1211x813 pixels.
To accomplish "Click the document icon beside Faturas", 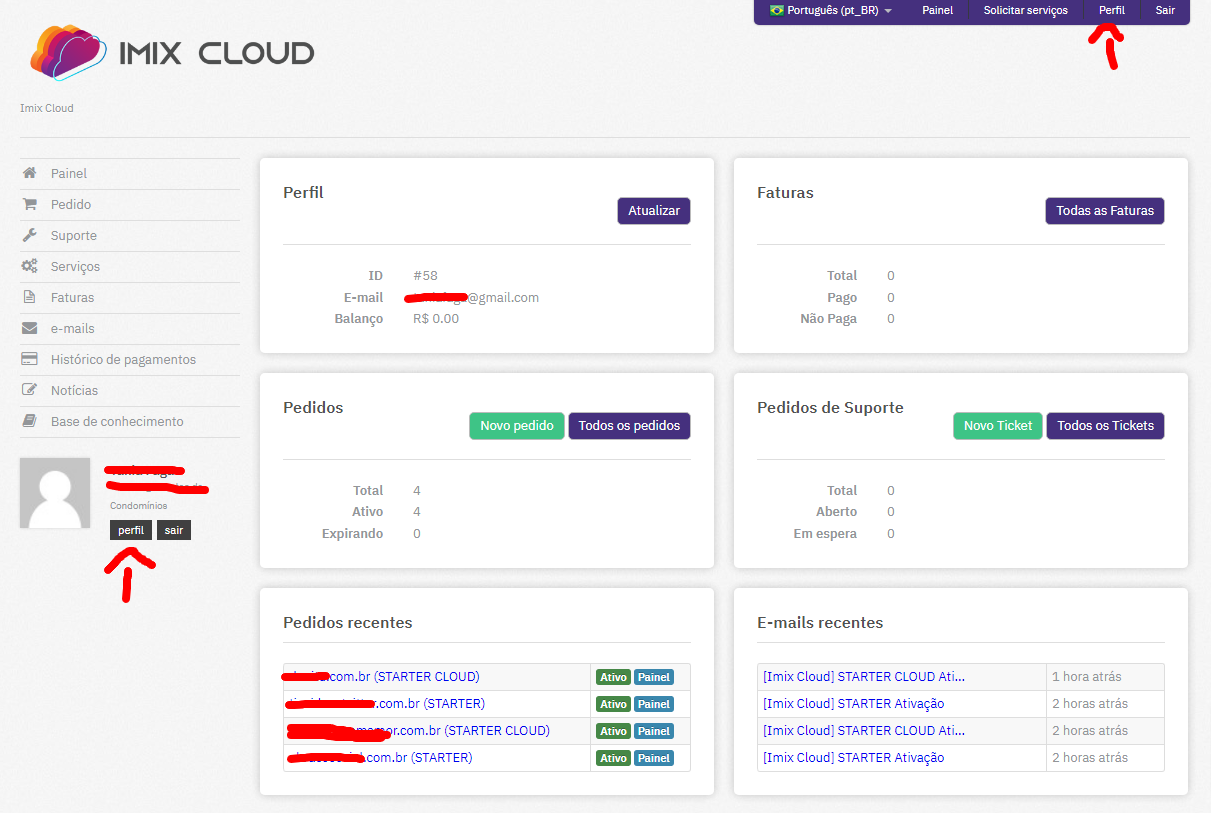I will point(30,297).
